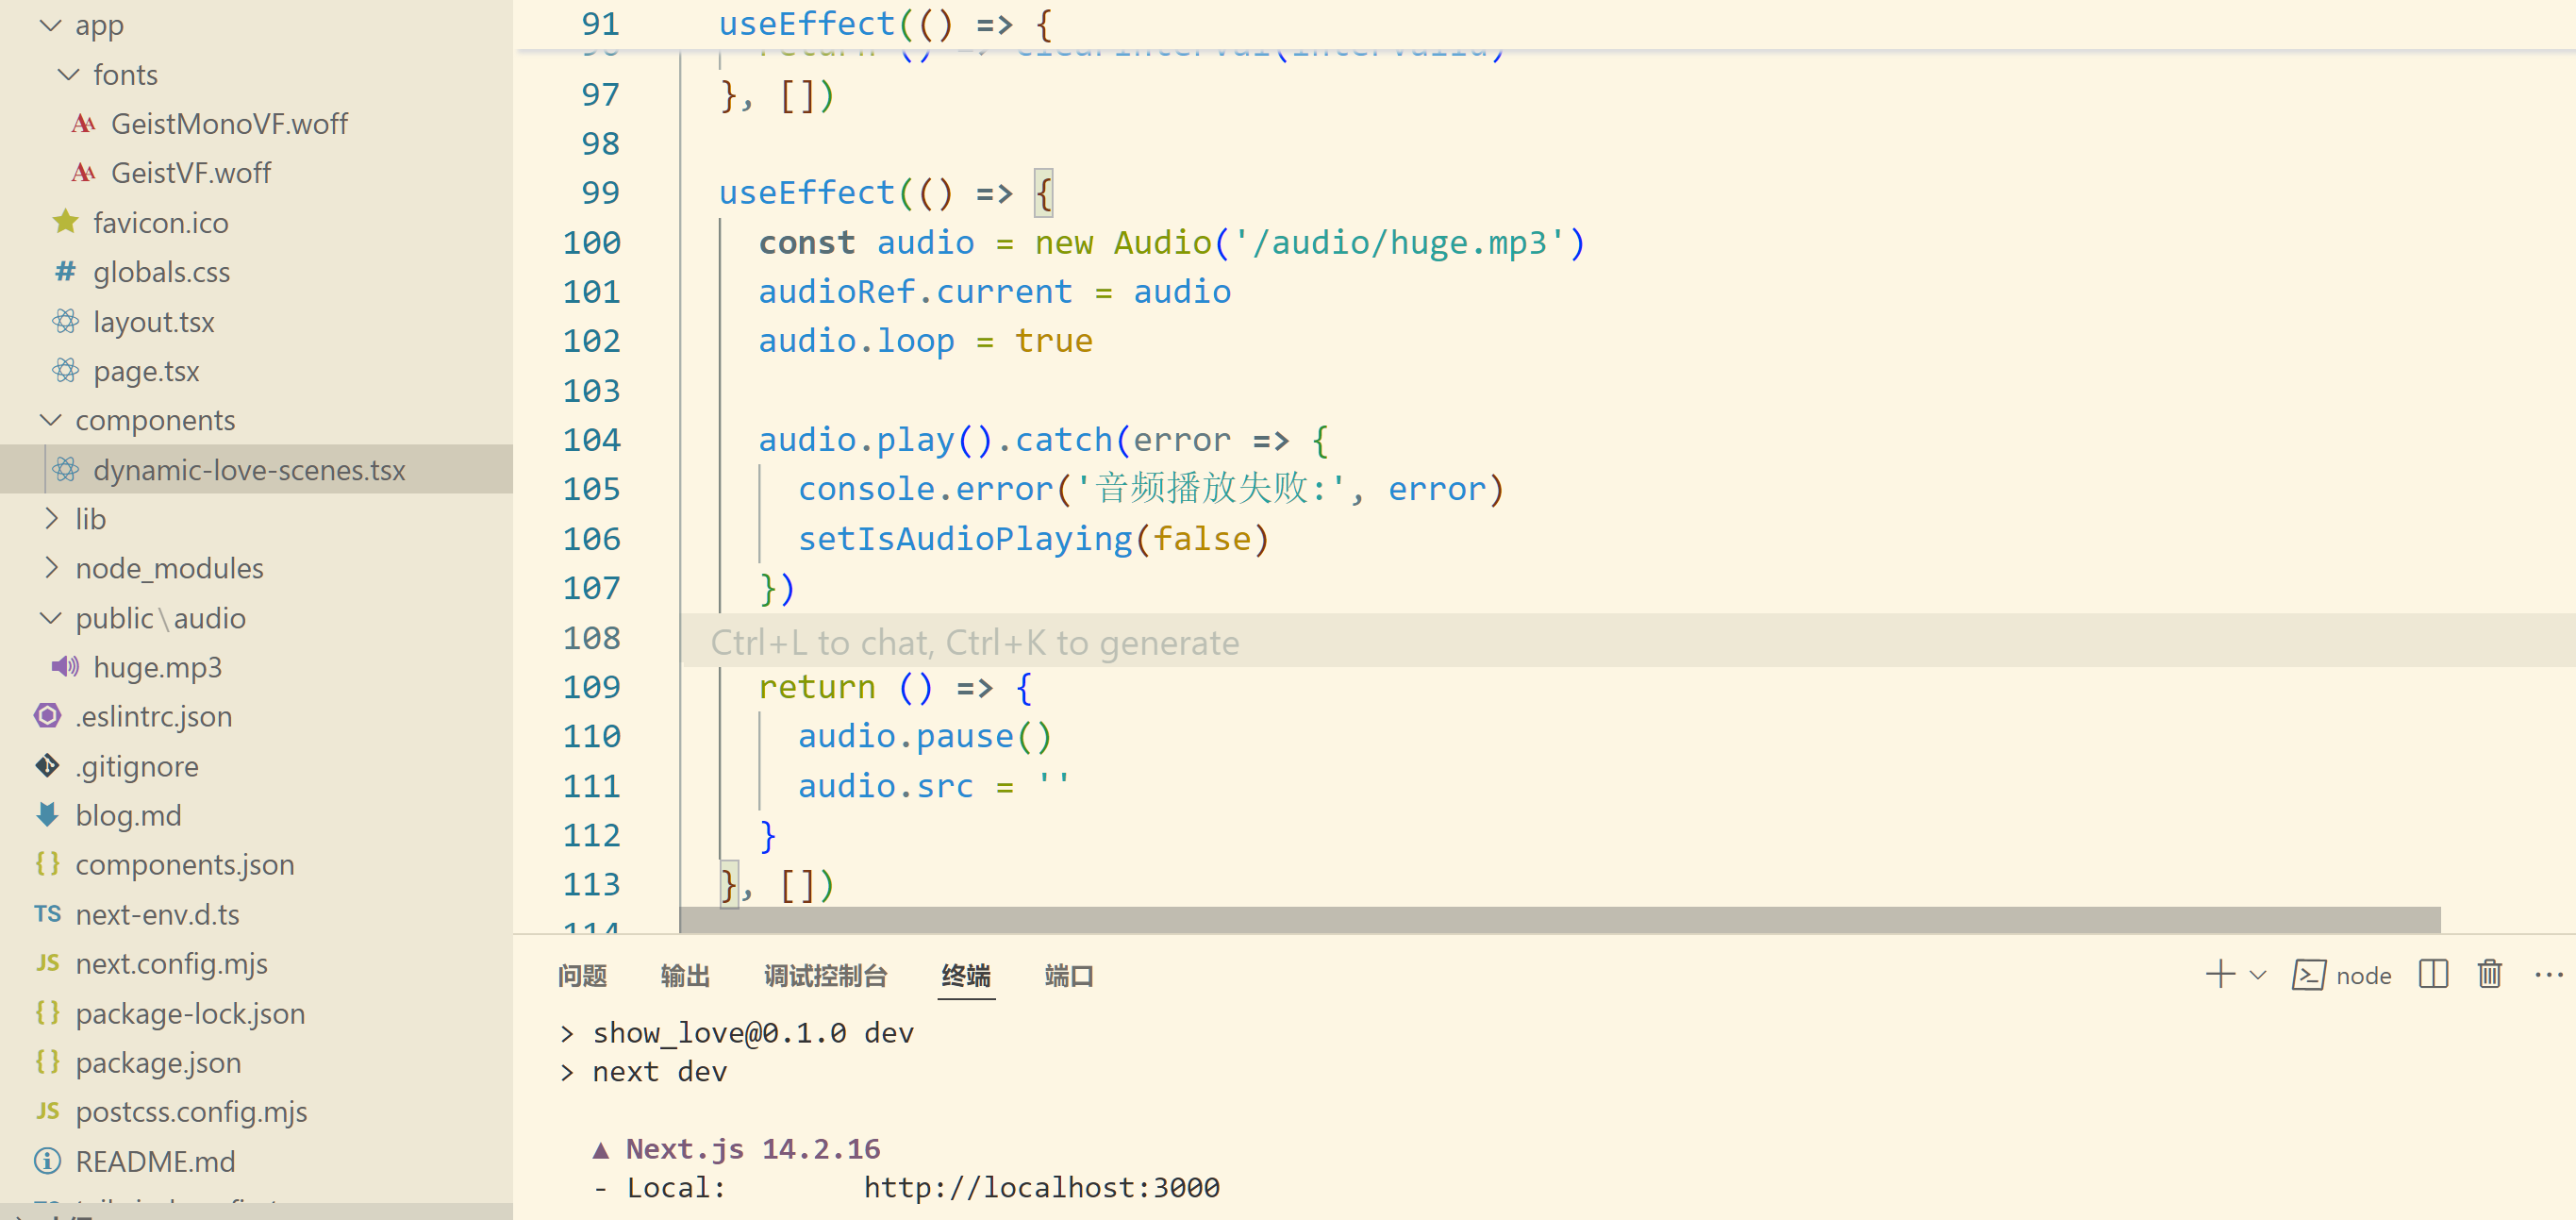Open the terminal launch profile dropdown arrow

click(x=2257, y=974)
